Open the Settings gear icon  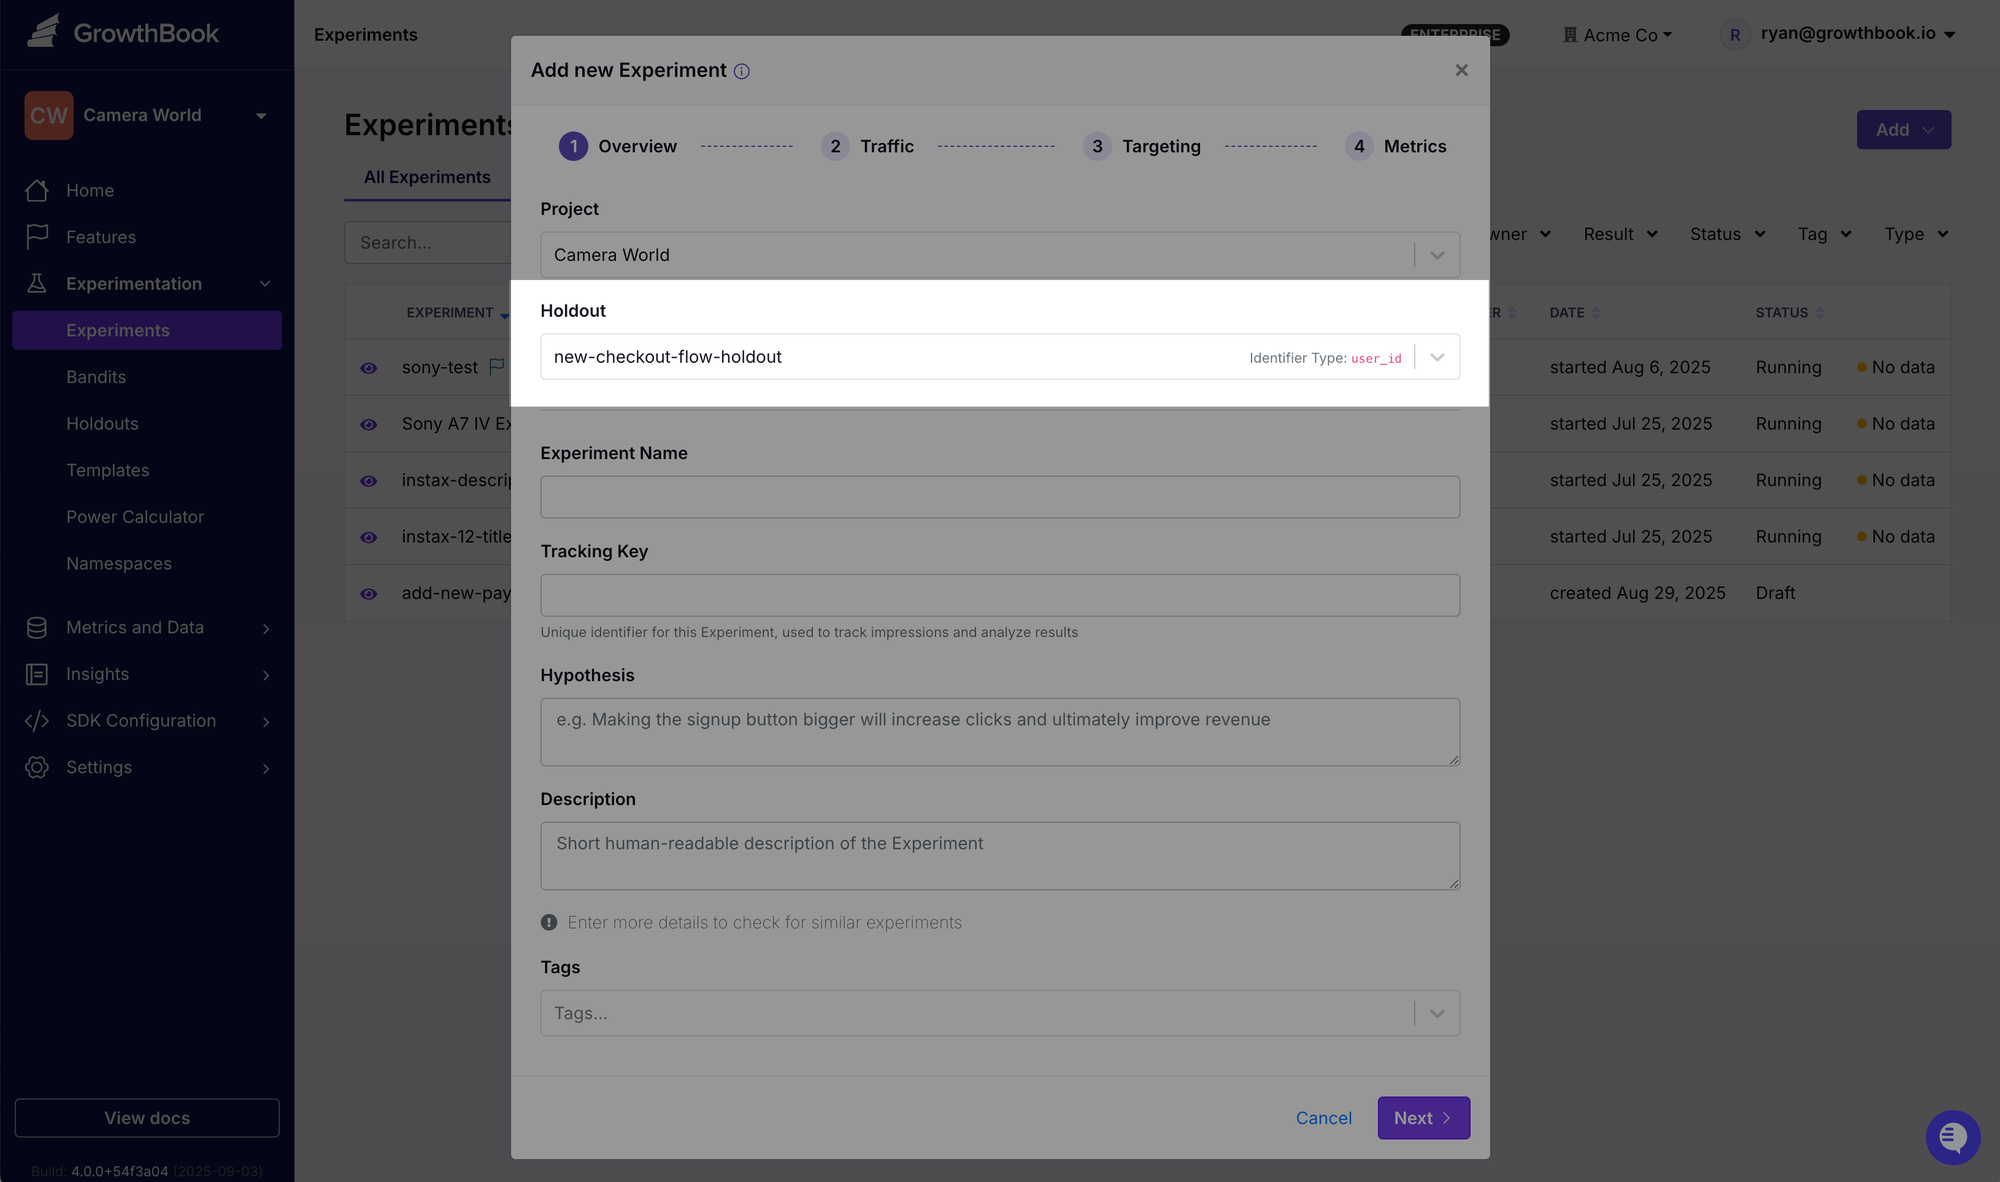[37, 767]
